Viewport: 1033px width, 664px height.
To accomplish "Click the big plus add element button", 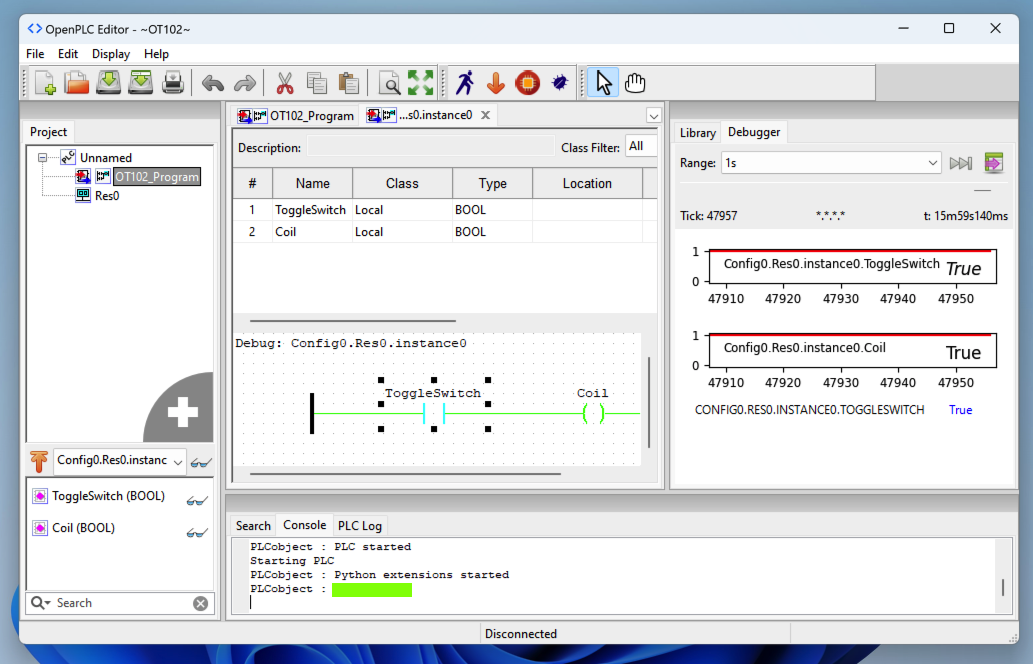I will point(182,412).
